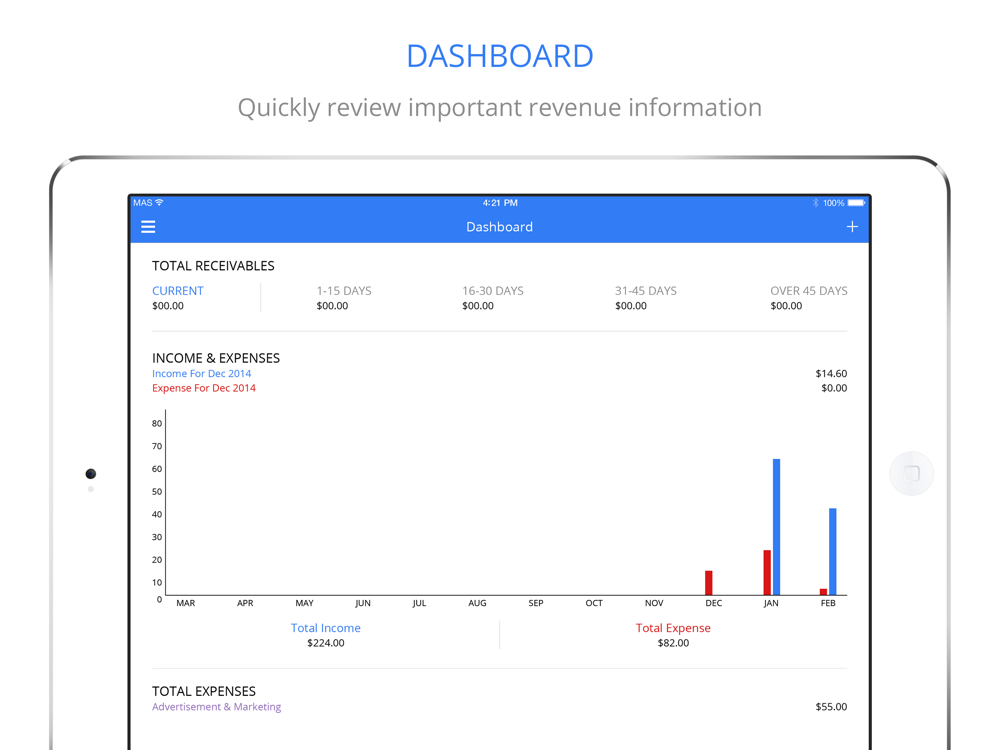
Task: Tap the MAR month axis label
Action: tap(186, 603)
